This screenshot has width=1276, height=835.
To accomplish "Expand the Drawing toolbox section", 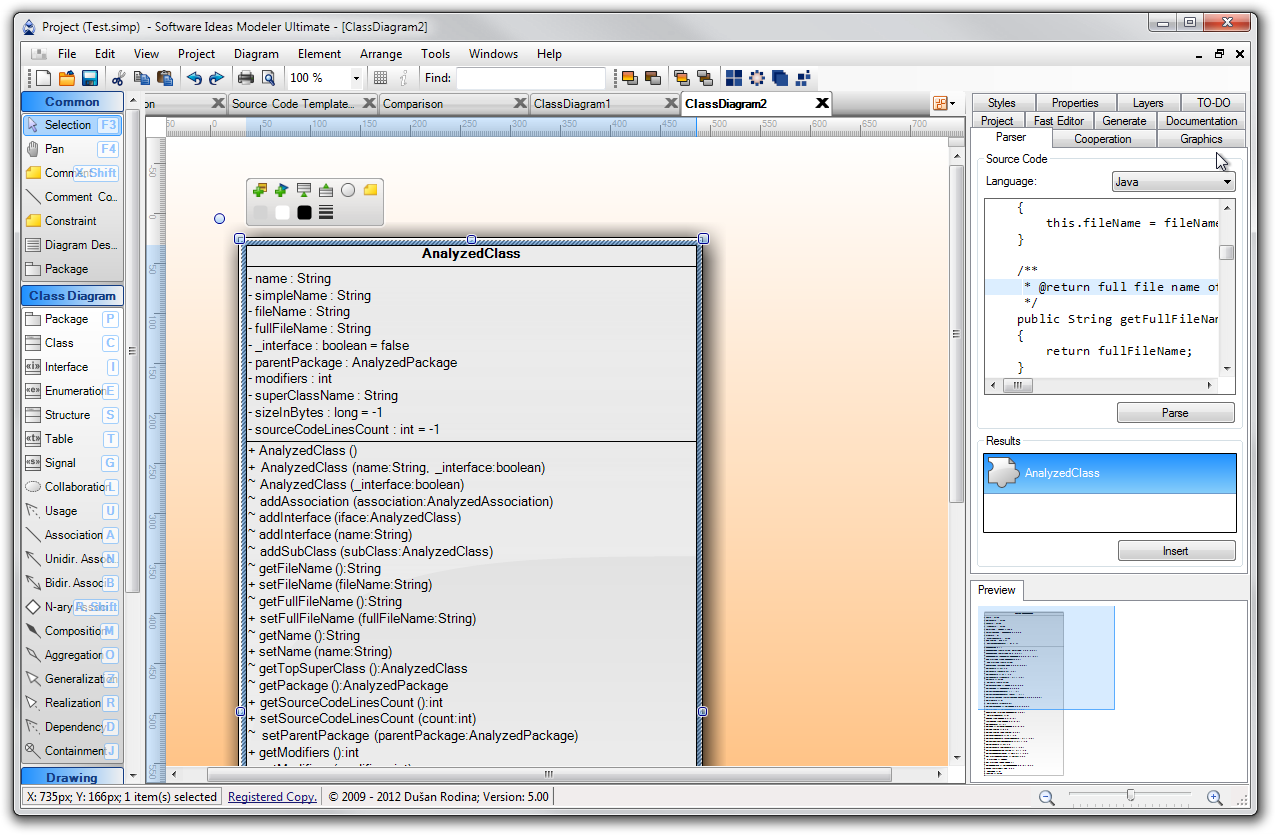I will click(x=72, y=777).
